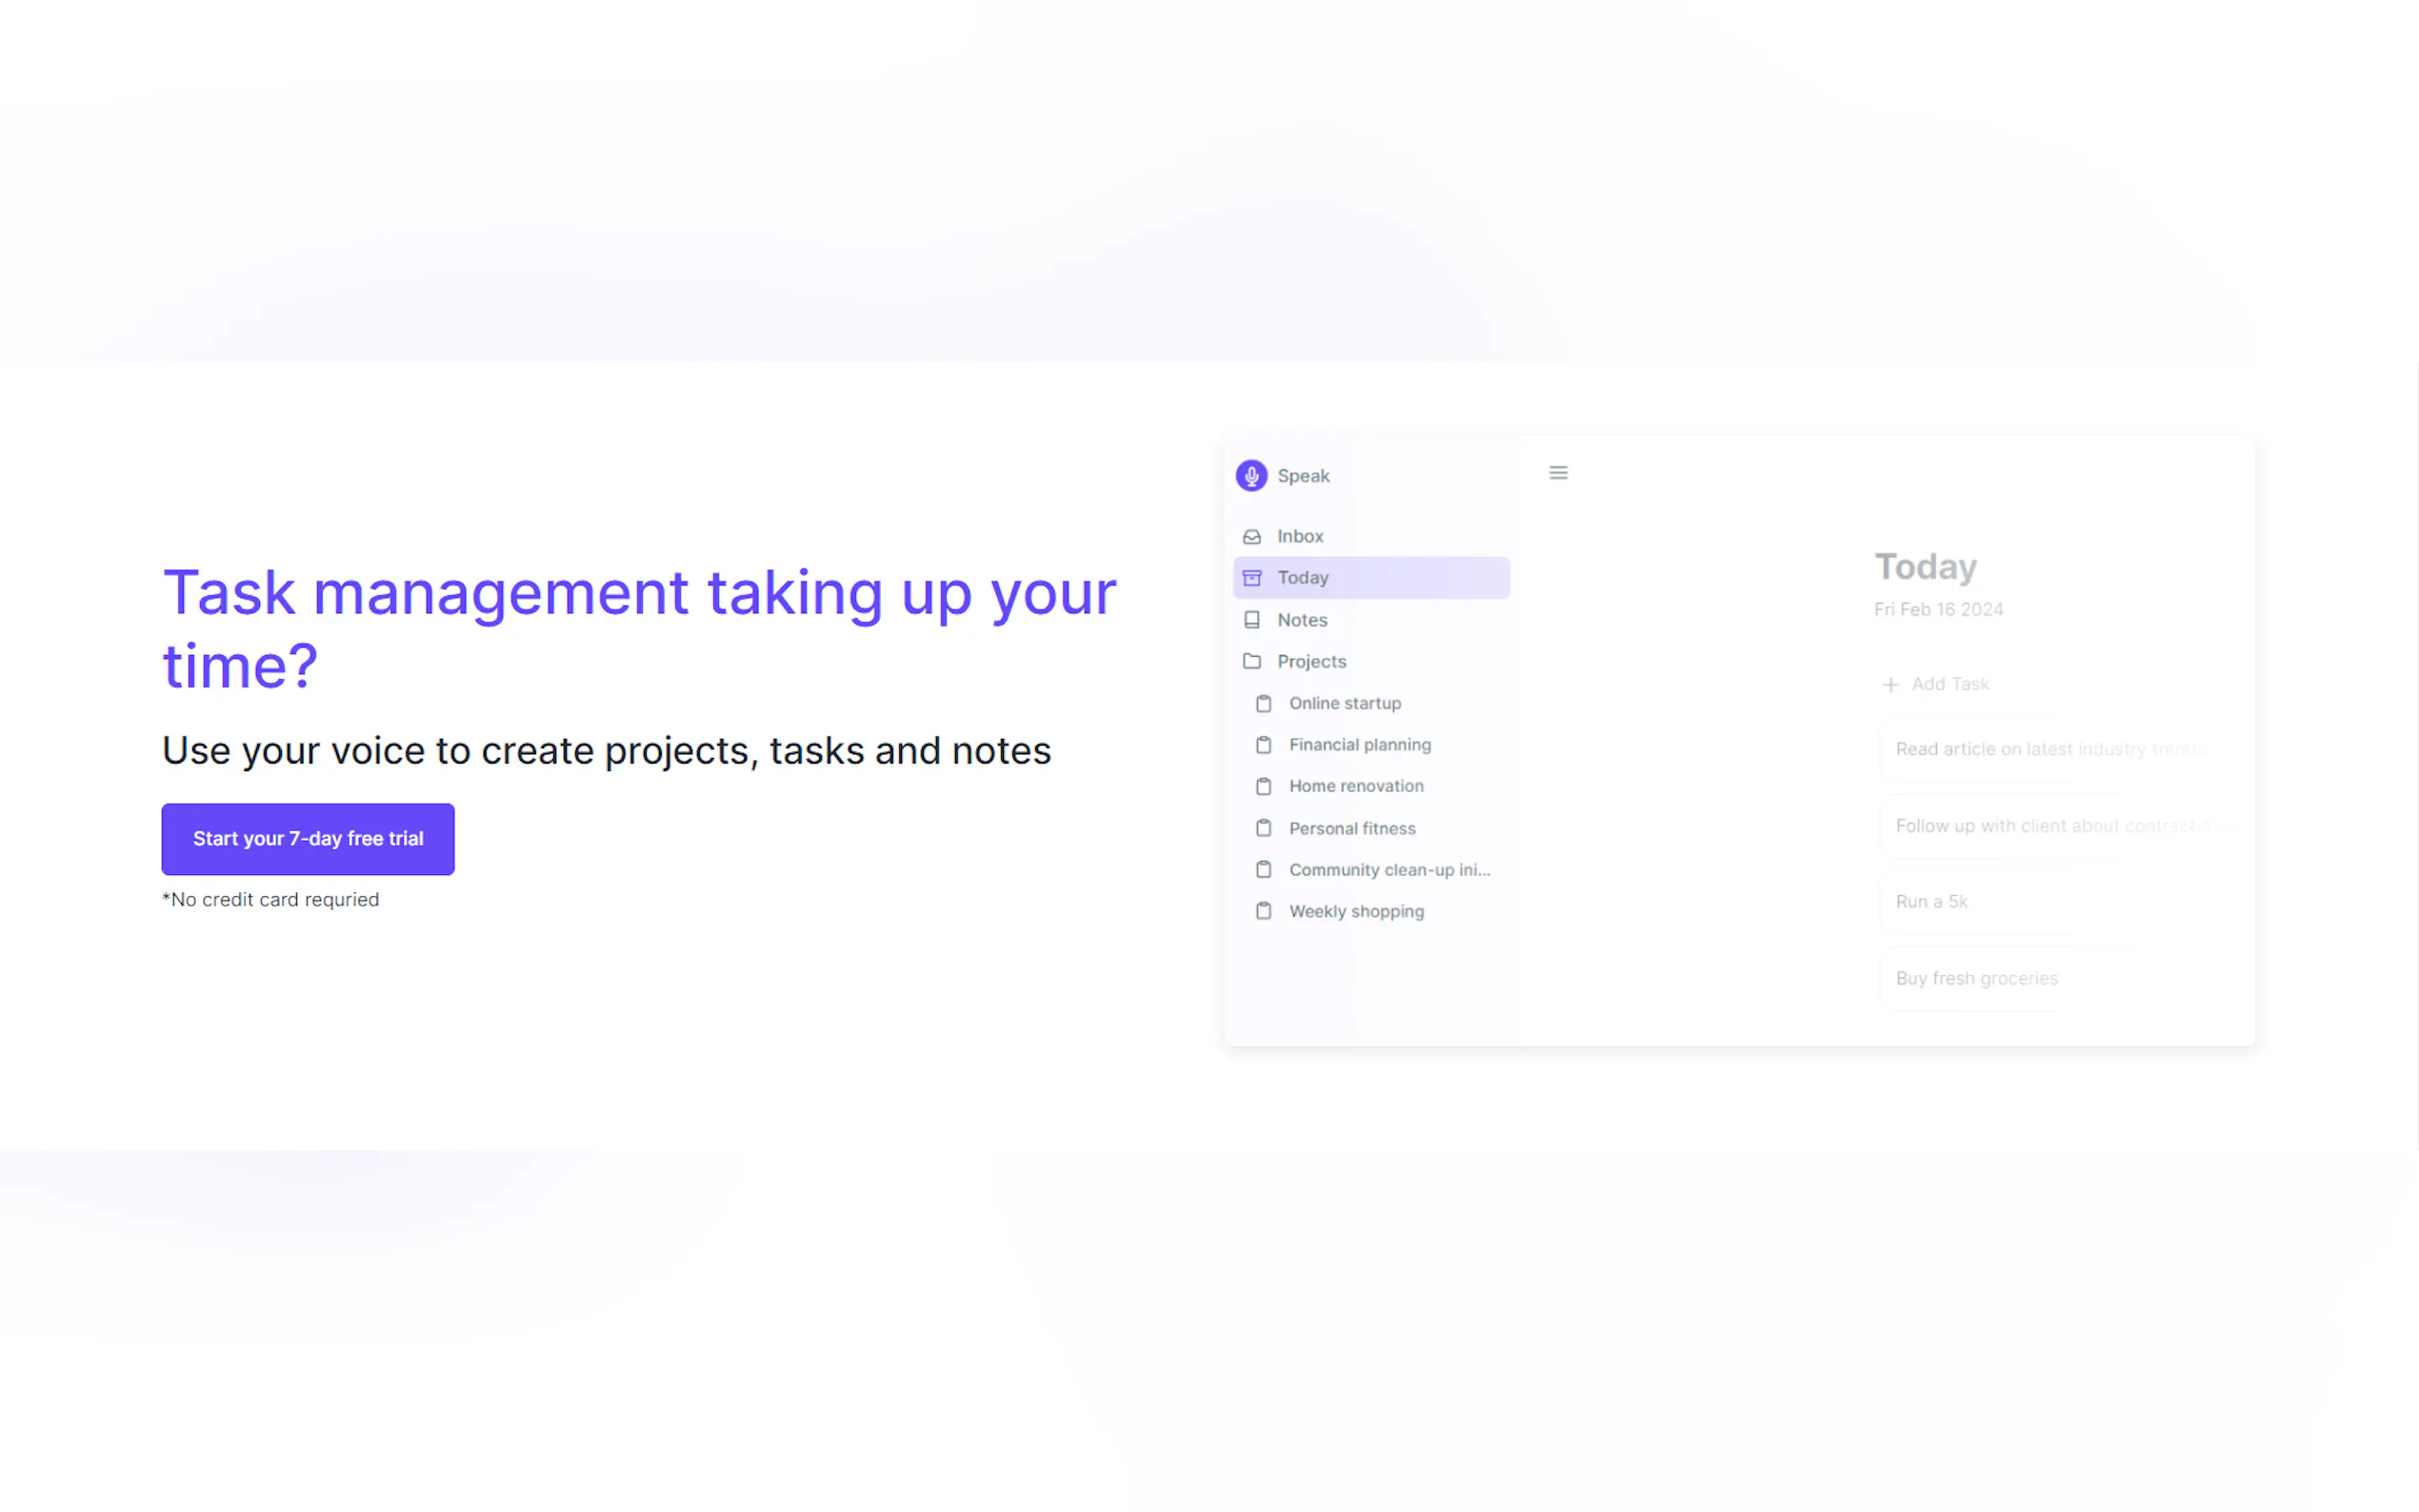
Task: Click the Projects folder icon
Action: 1251,661
